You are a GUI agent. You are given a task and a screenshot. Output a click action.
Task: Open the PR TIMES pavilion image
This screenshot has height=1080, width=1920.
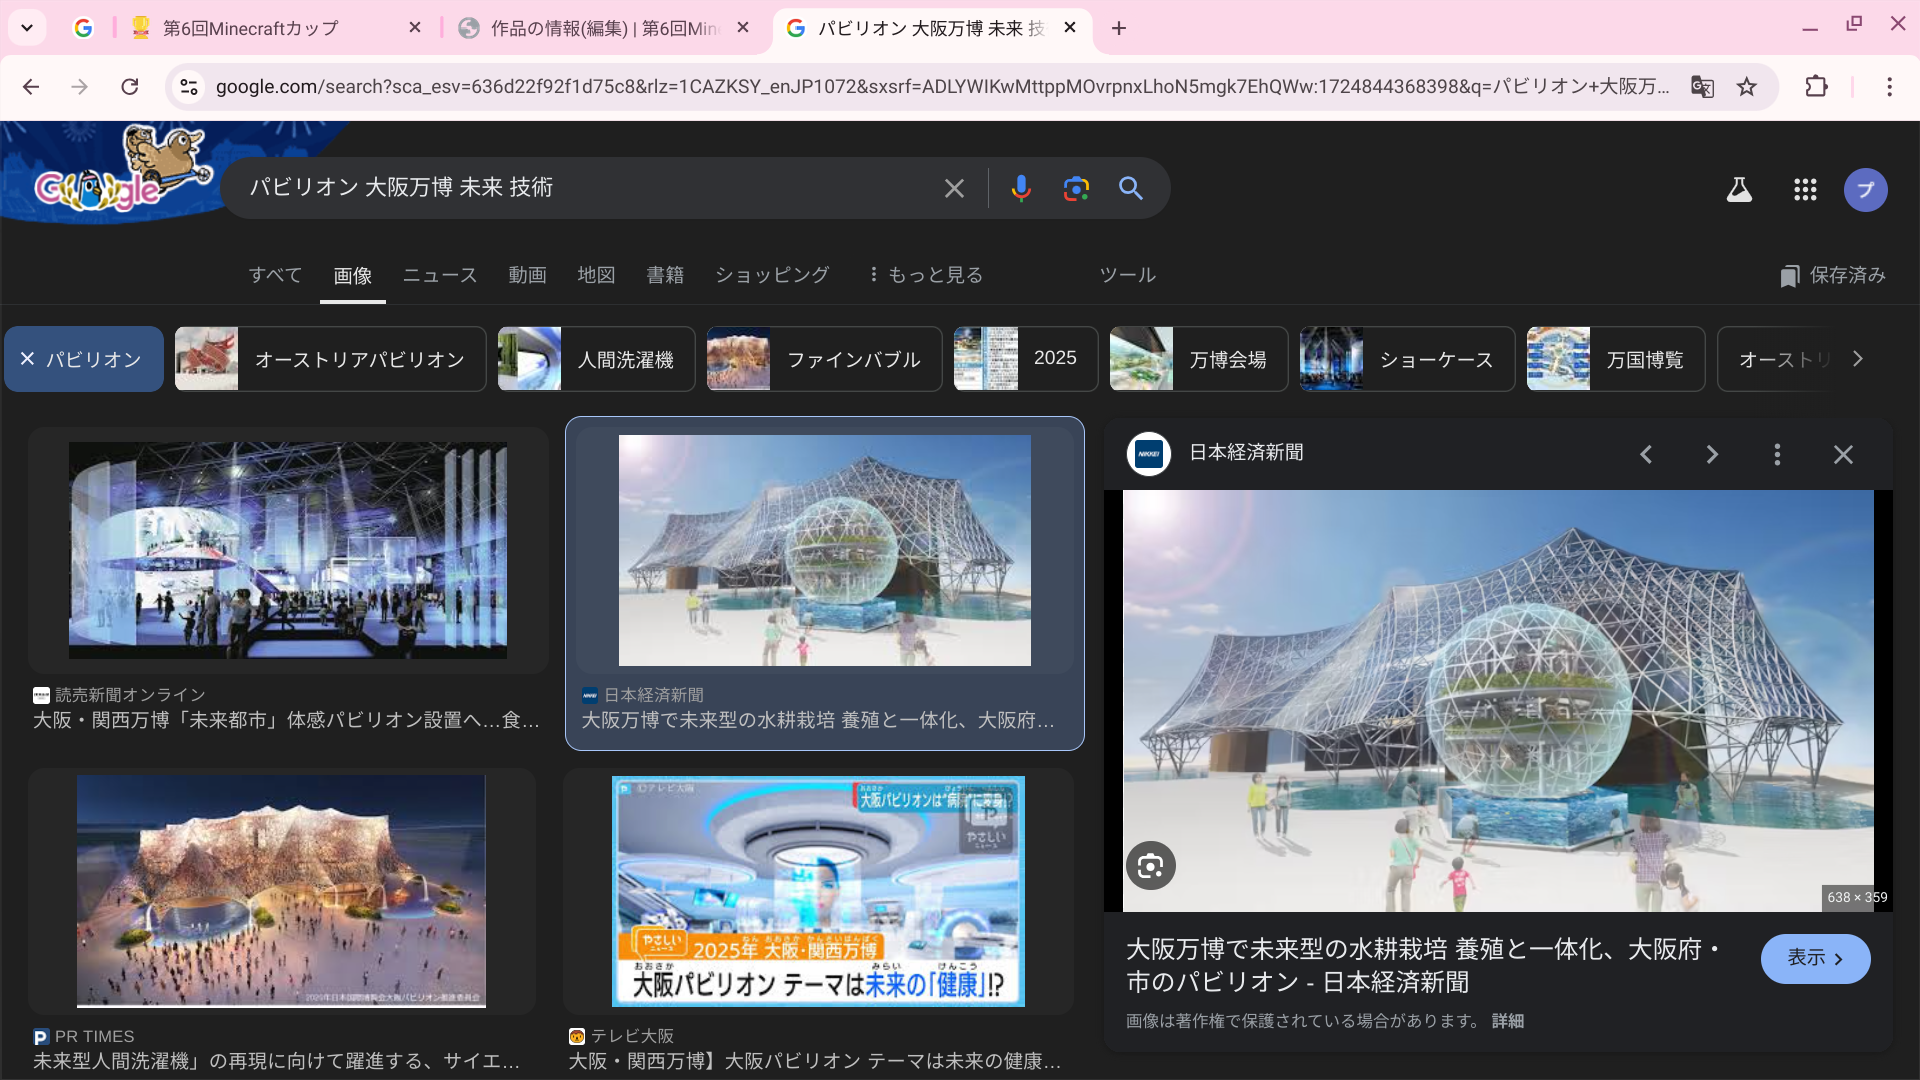click(x=281, y=891)
